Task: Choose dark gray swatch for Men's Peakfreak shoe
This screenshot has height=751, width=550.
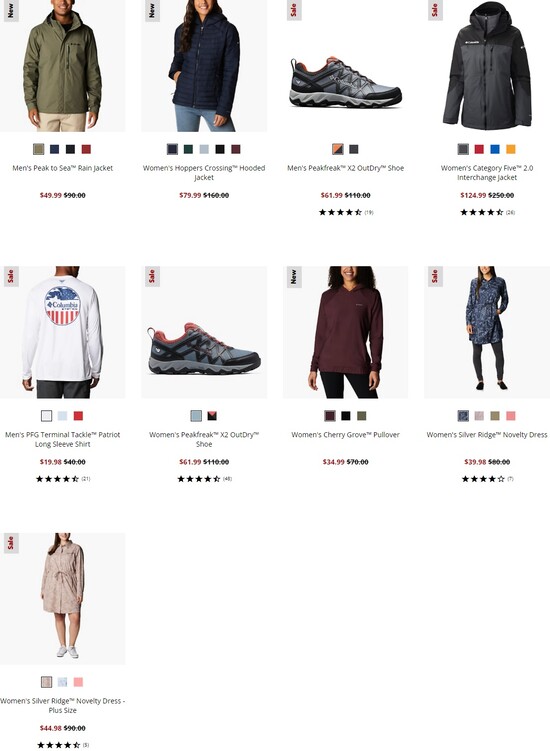Action: point(354,149)
